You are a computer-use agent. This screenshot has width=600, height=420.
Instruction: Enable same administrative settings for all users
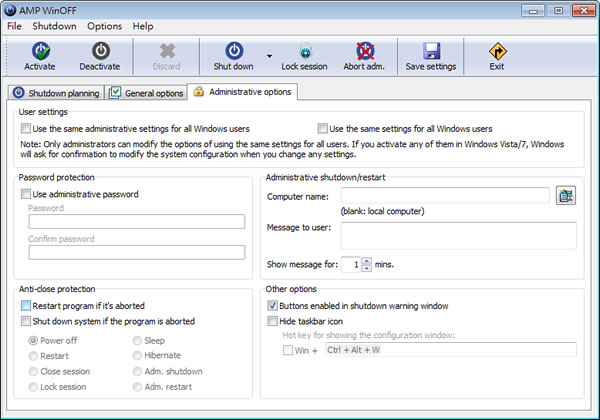pyautogui.click(x=26, y=128)
